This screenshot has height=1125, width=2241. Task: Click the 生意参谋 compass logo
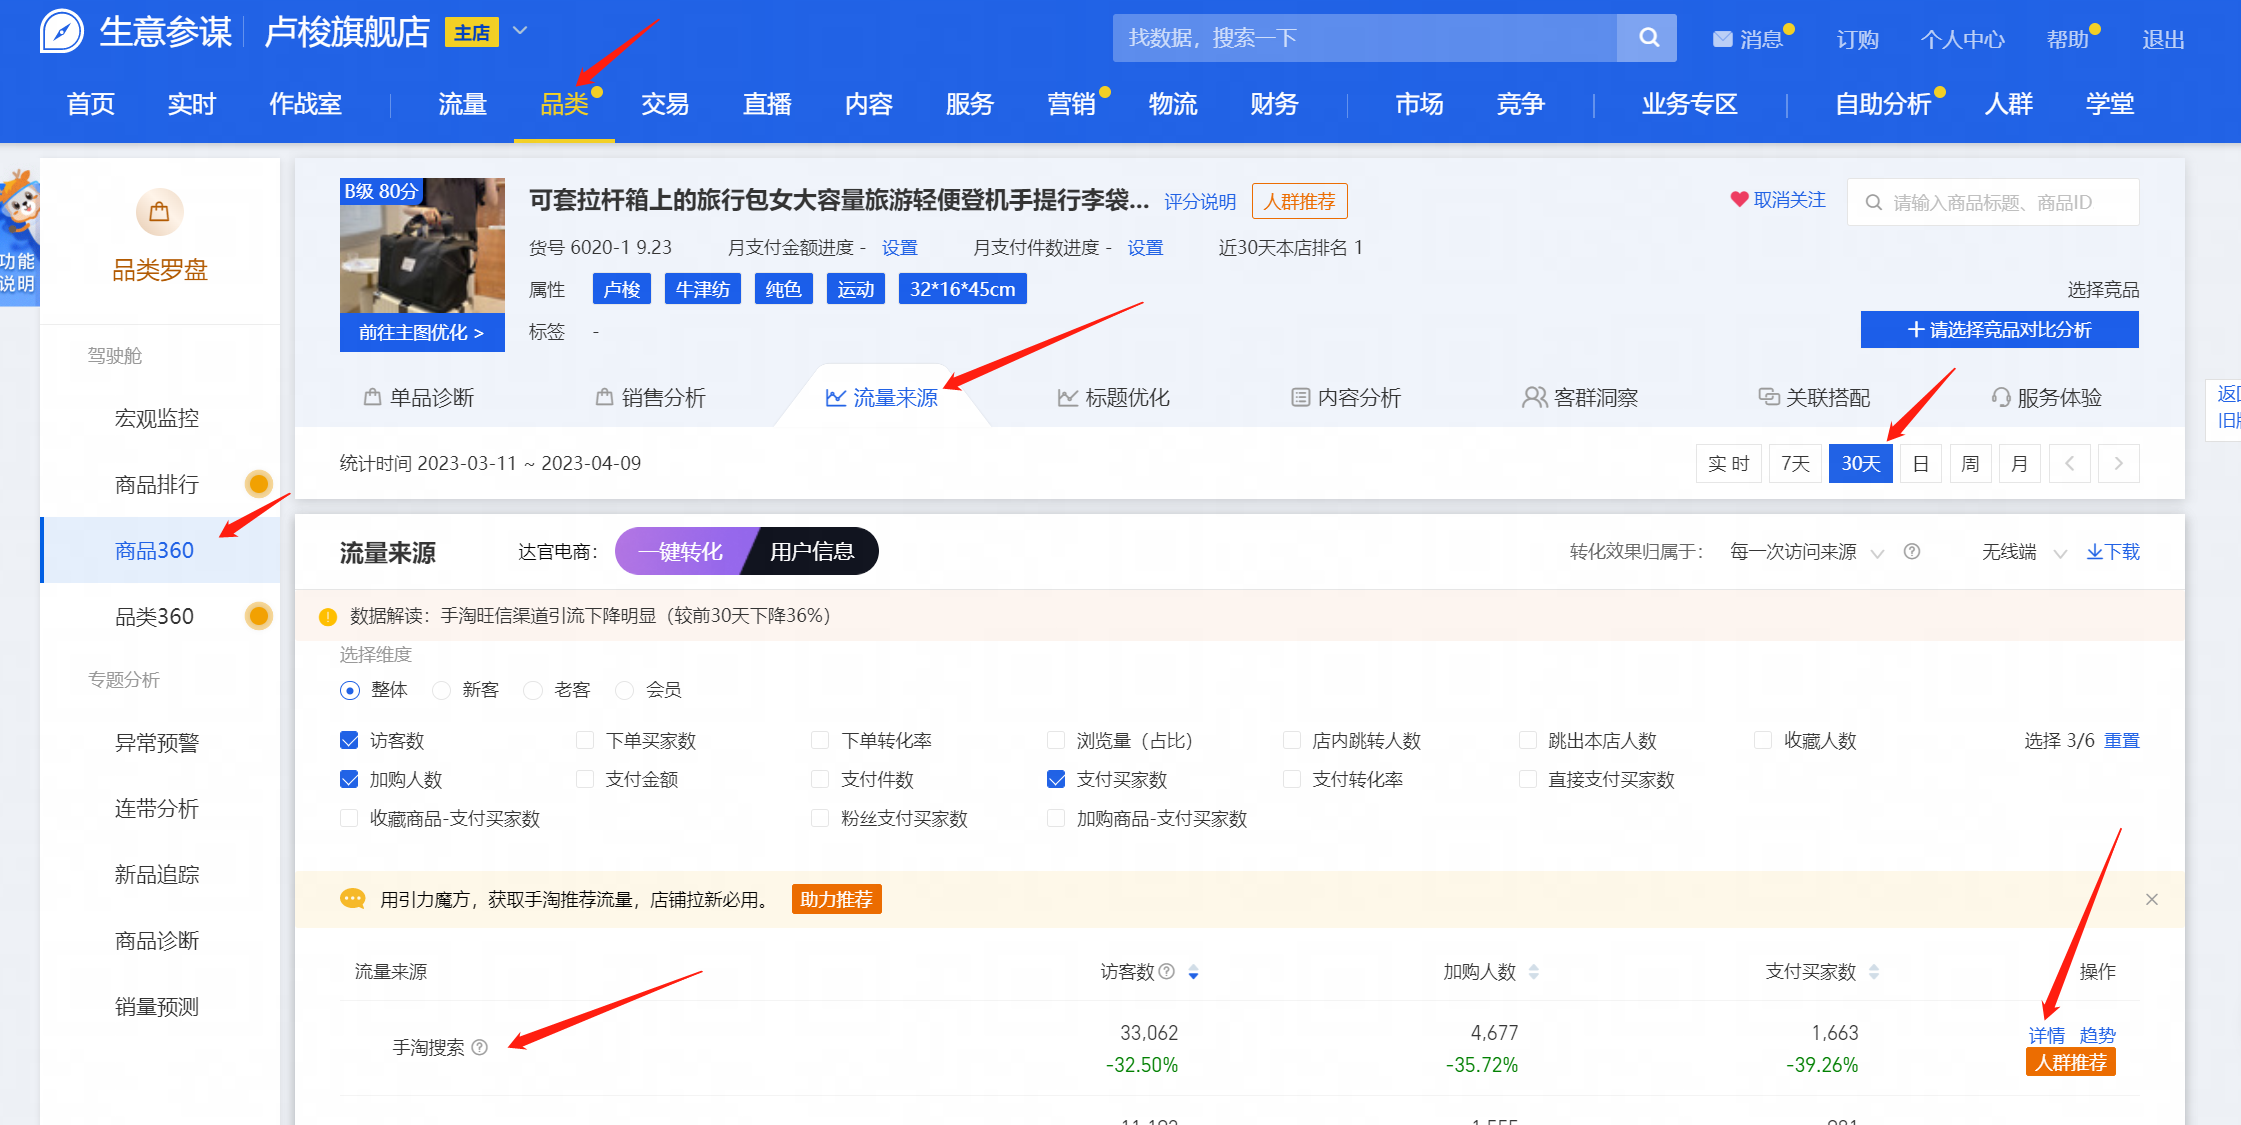tap(62, 32)
